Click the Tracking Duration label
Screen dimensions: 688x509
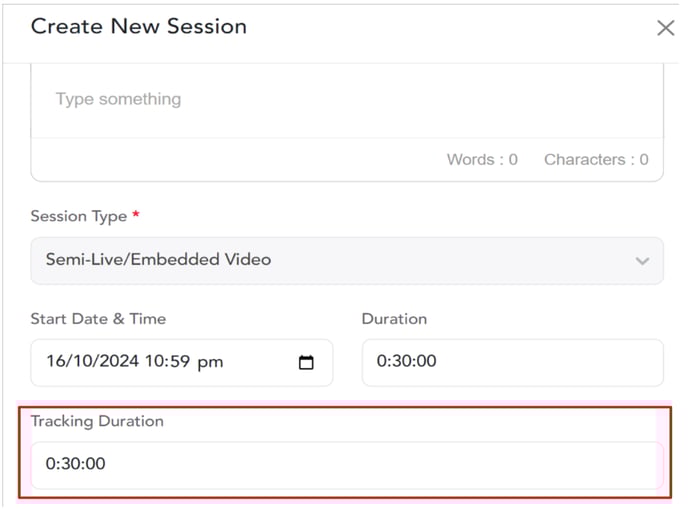point(97,421)
